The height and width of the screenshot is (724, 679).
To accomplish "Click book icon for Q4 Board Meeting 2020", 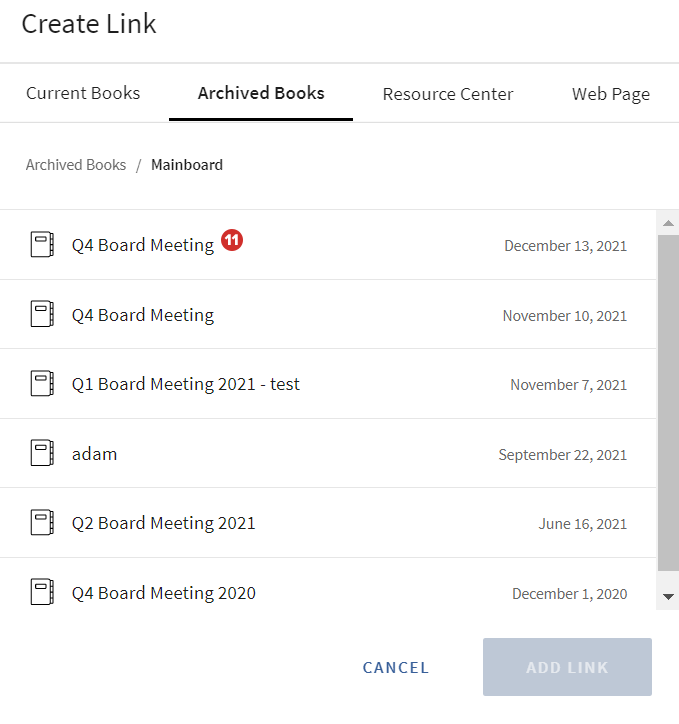I will tap(41, 593).
